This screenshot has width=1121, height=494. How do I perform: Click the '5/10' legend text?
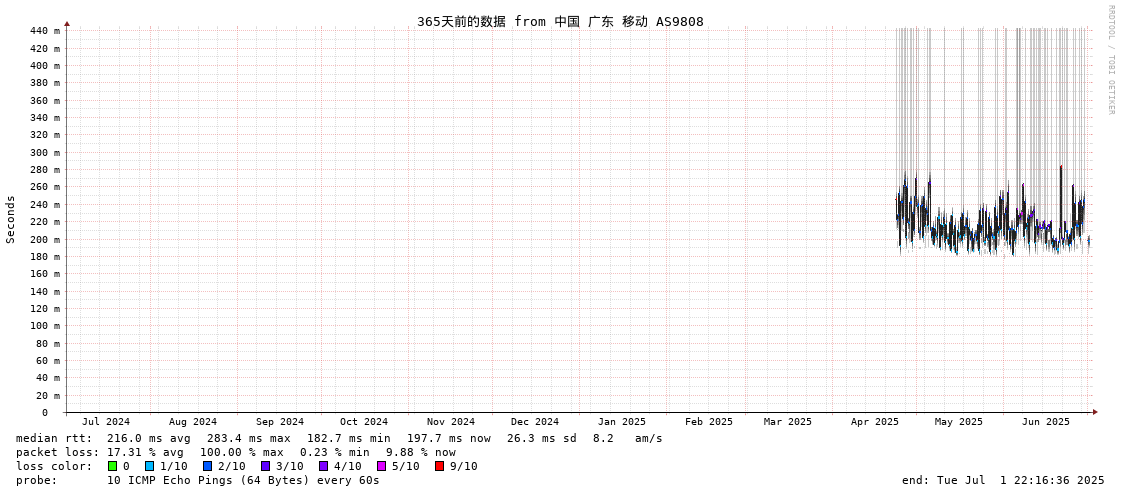point(405,466)
